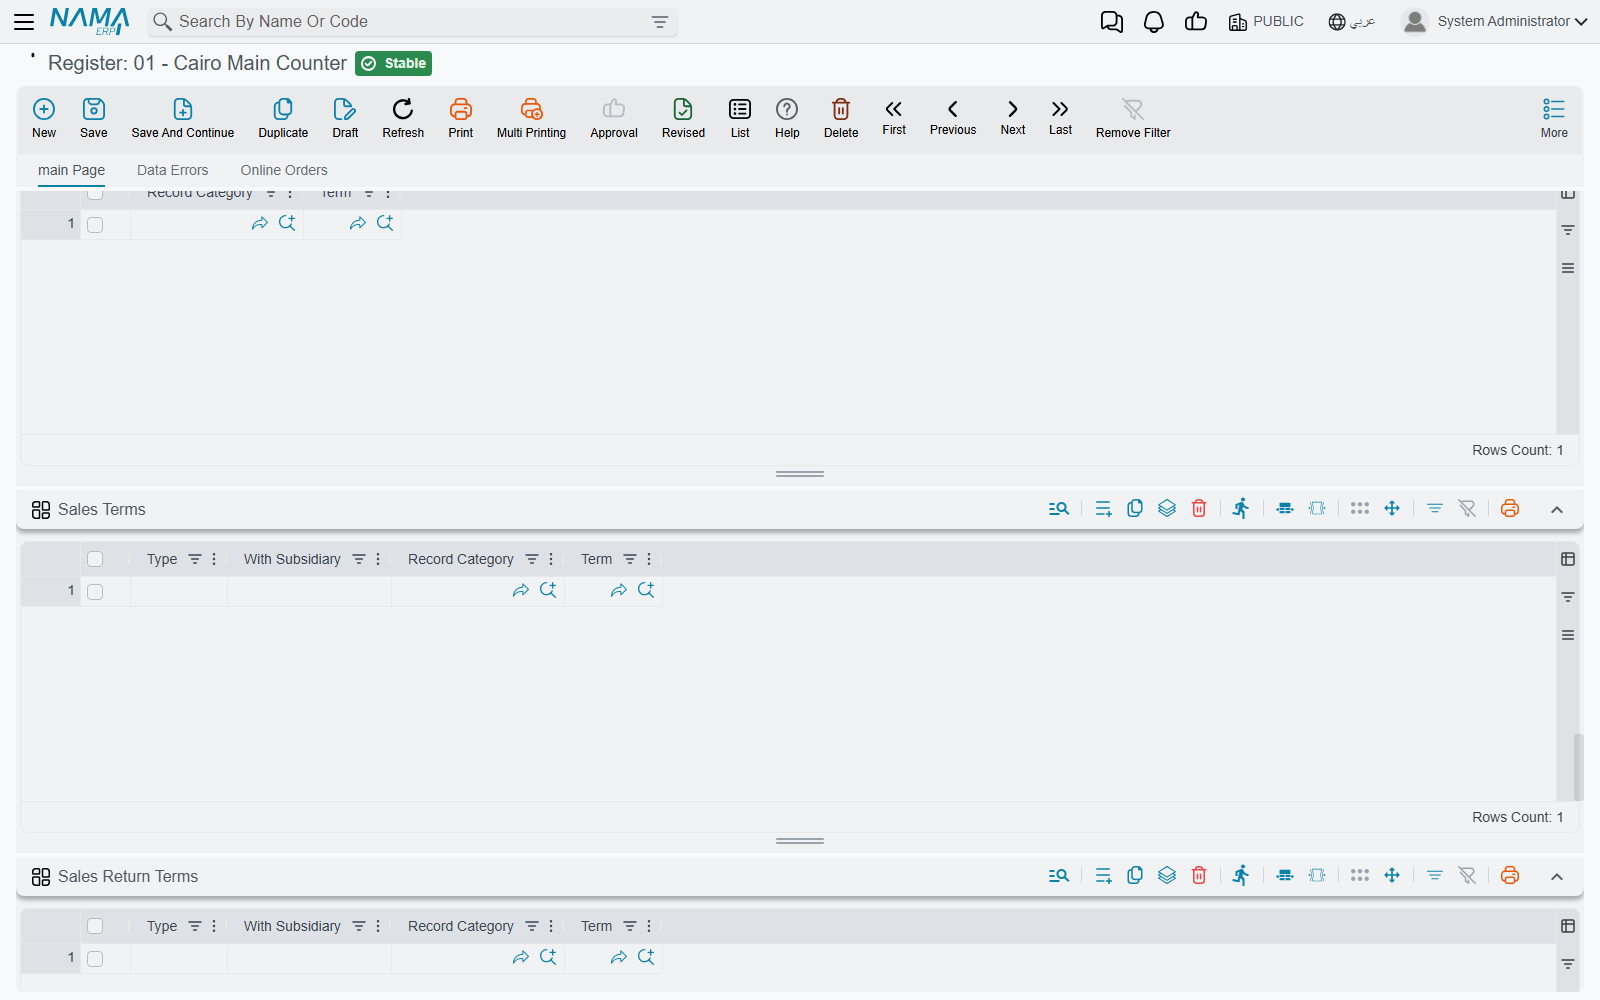Viewport: 1600px width, 1000px height.
Task: Click the Search By Name Or Code field
Action: tap(413, 22)
